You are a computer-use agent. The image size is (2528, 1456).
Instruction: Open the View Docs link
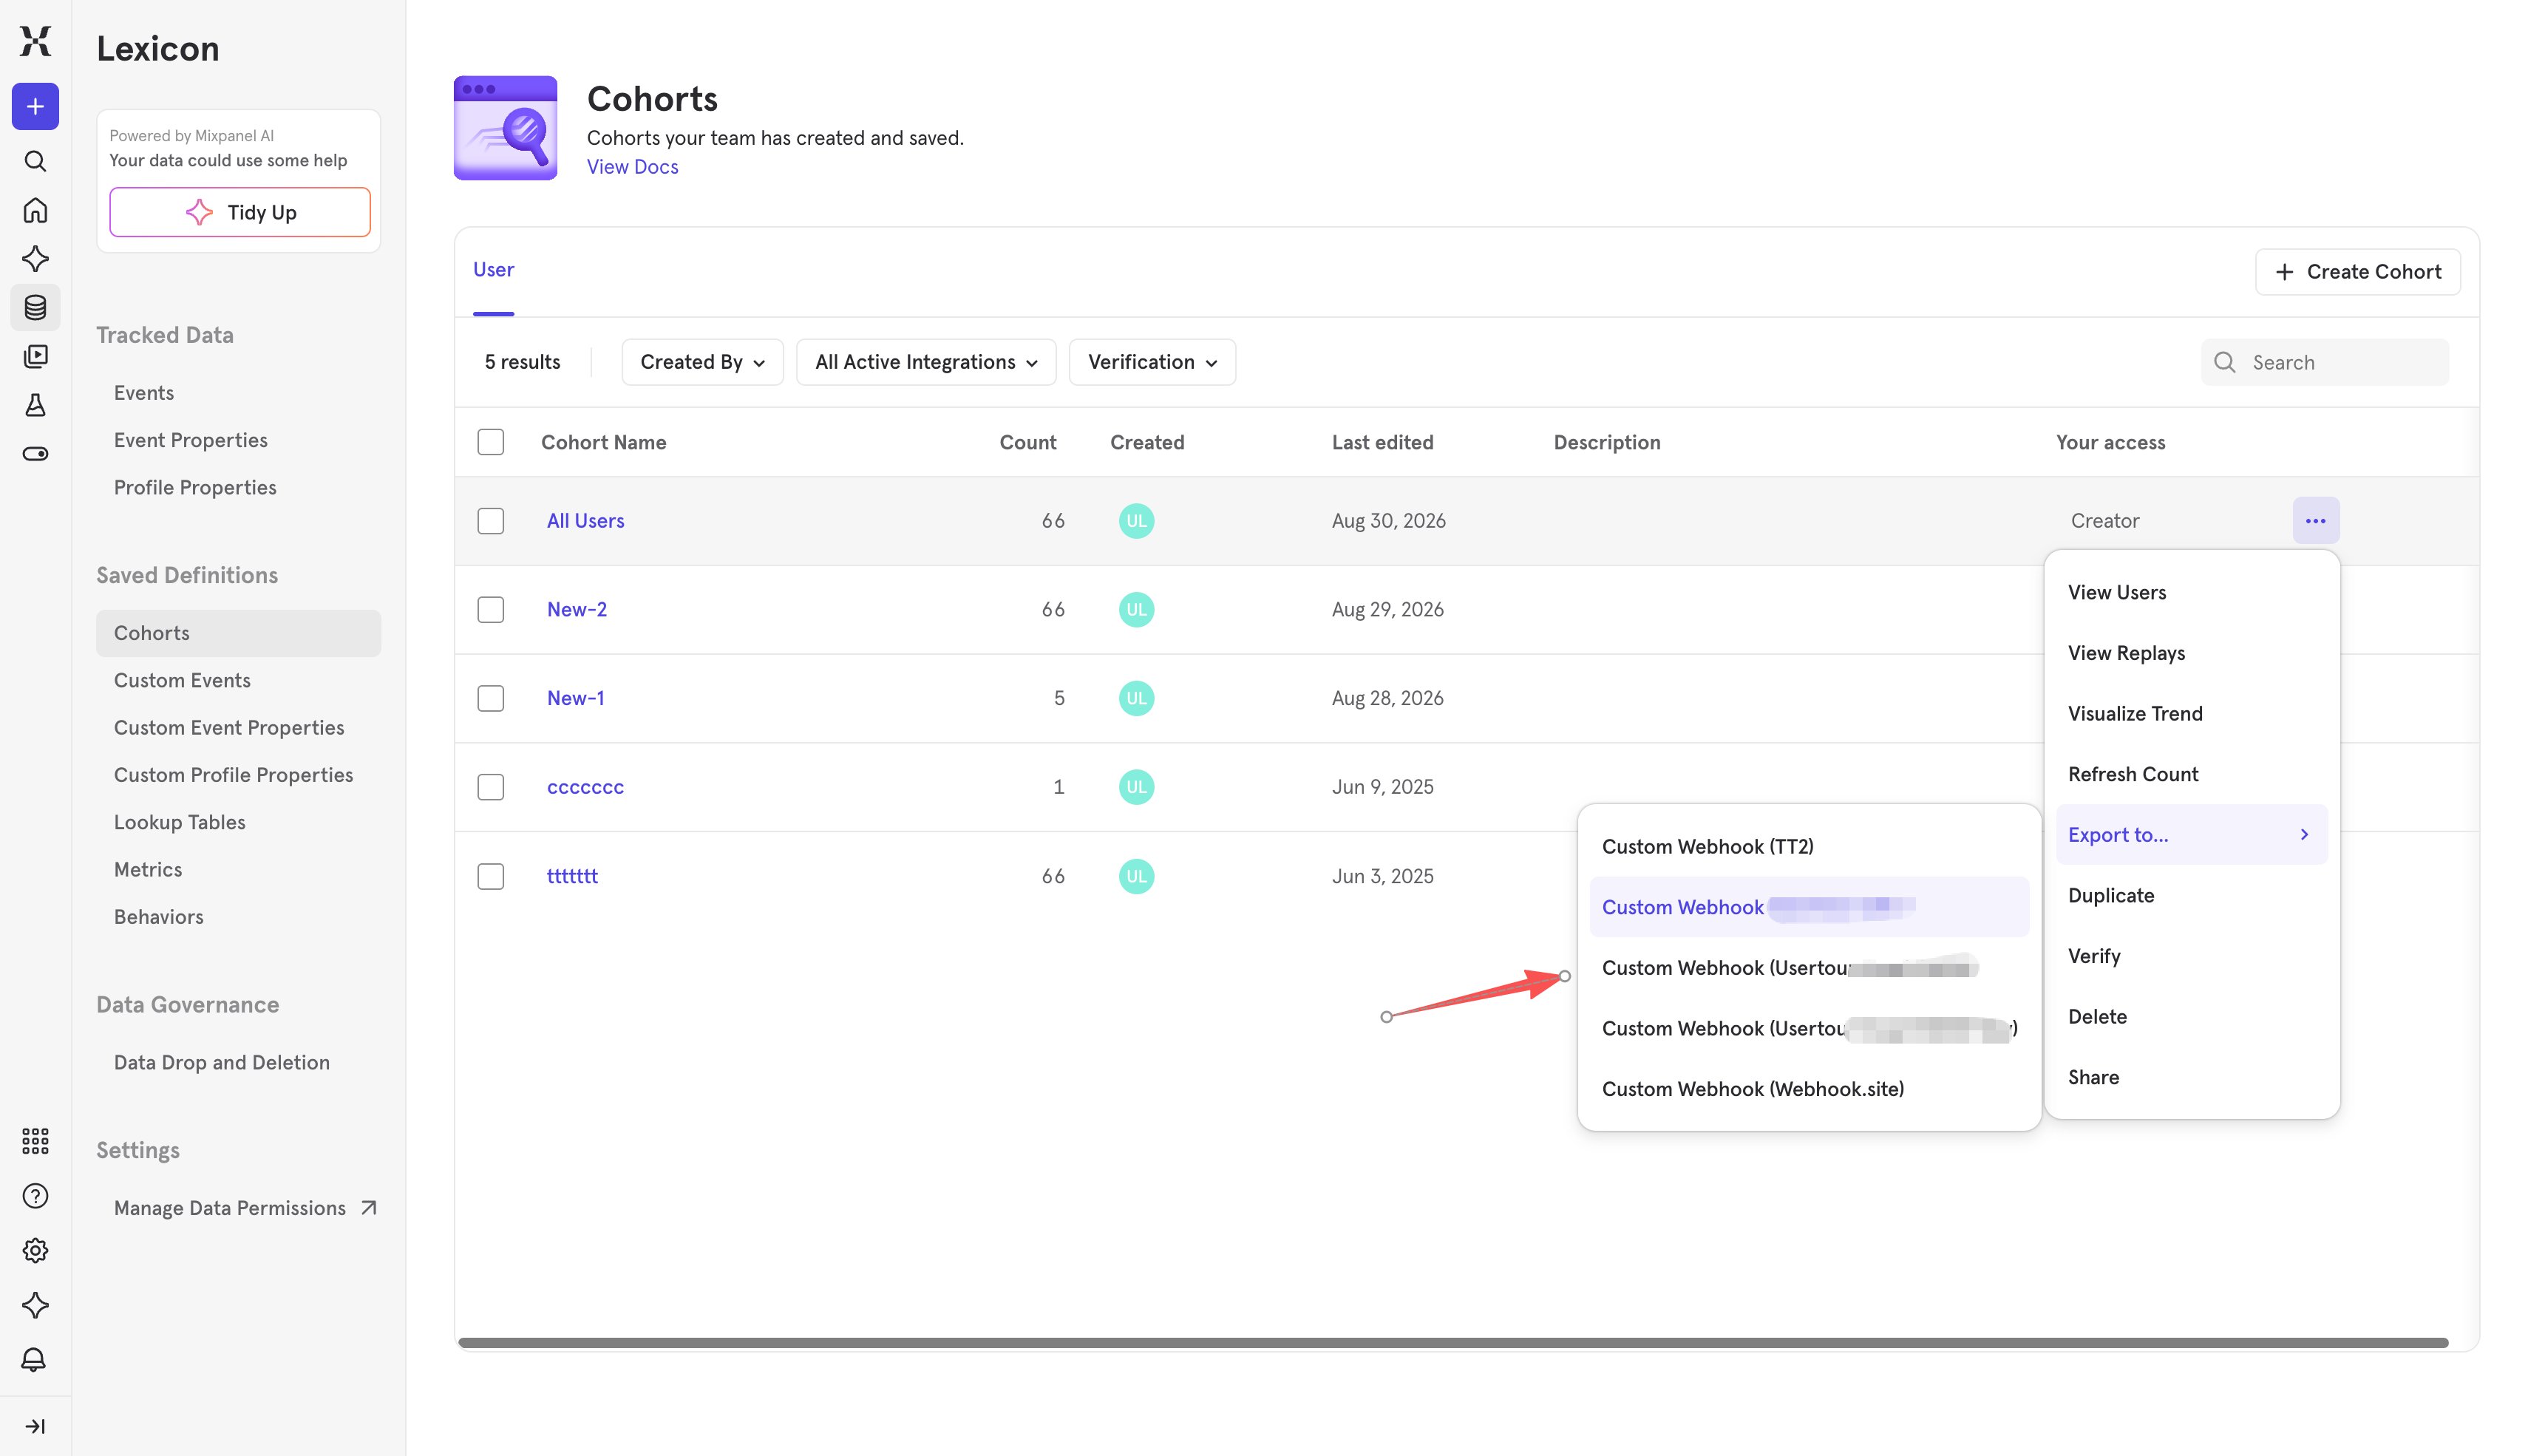click(x=632, y=167)
